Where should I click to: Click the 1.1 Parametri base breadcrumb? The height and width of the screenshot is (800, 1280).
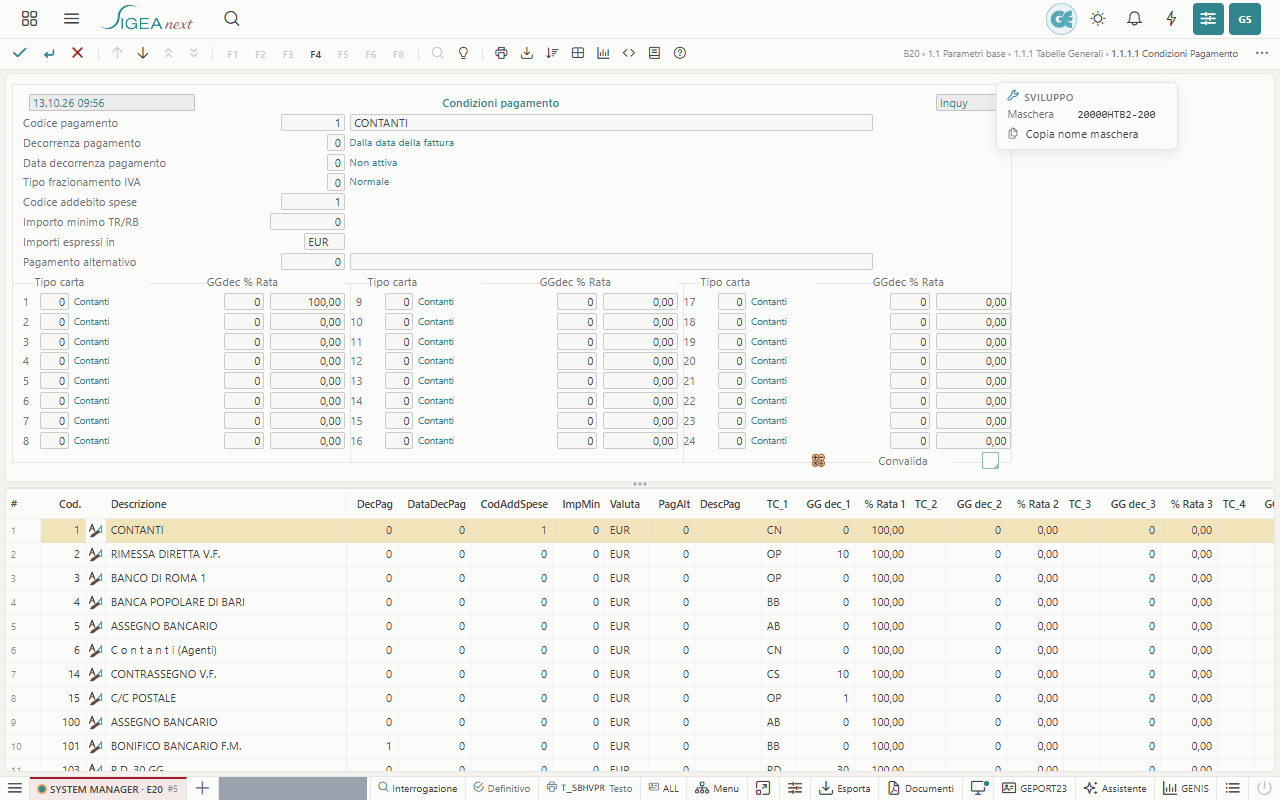pos(967,54)
